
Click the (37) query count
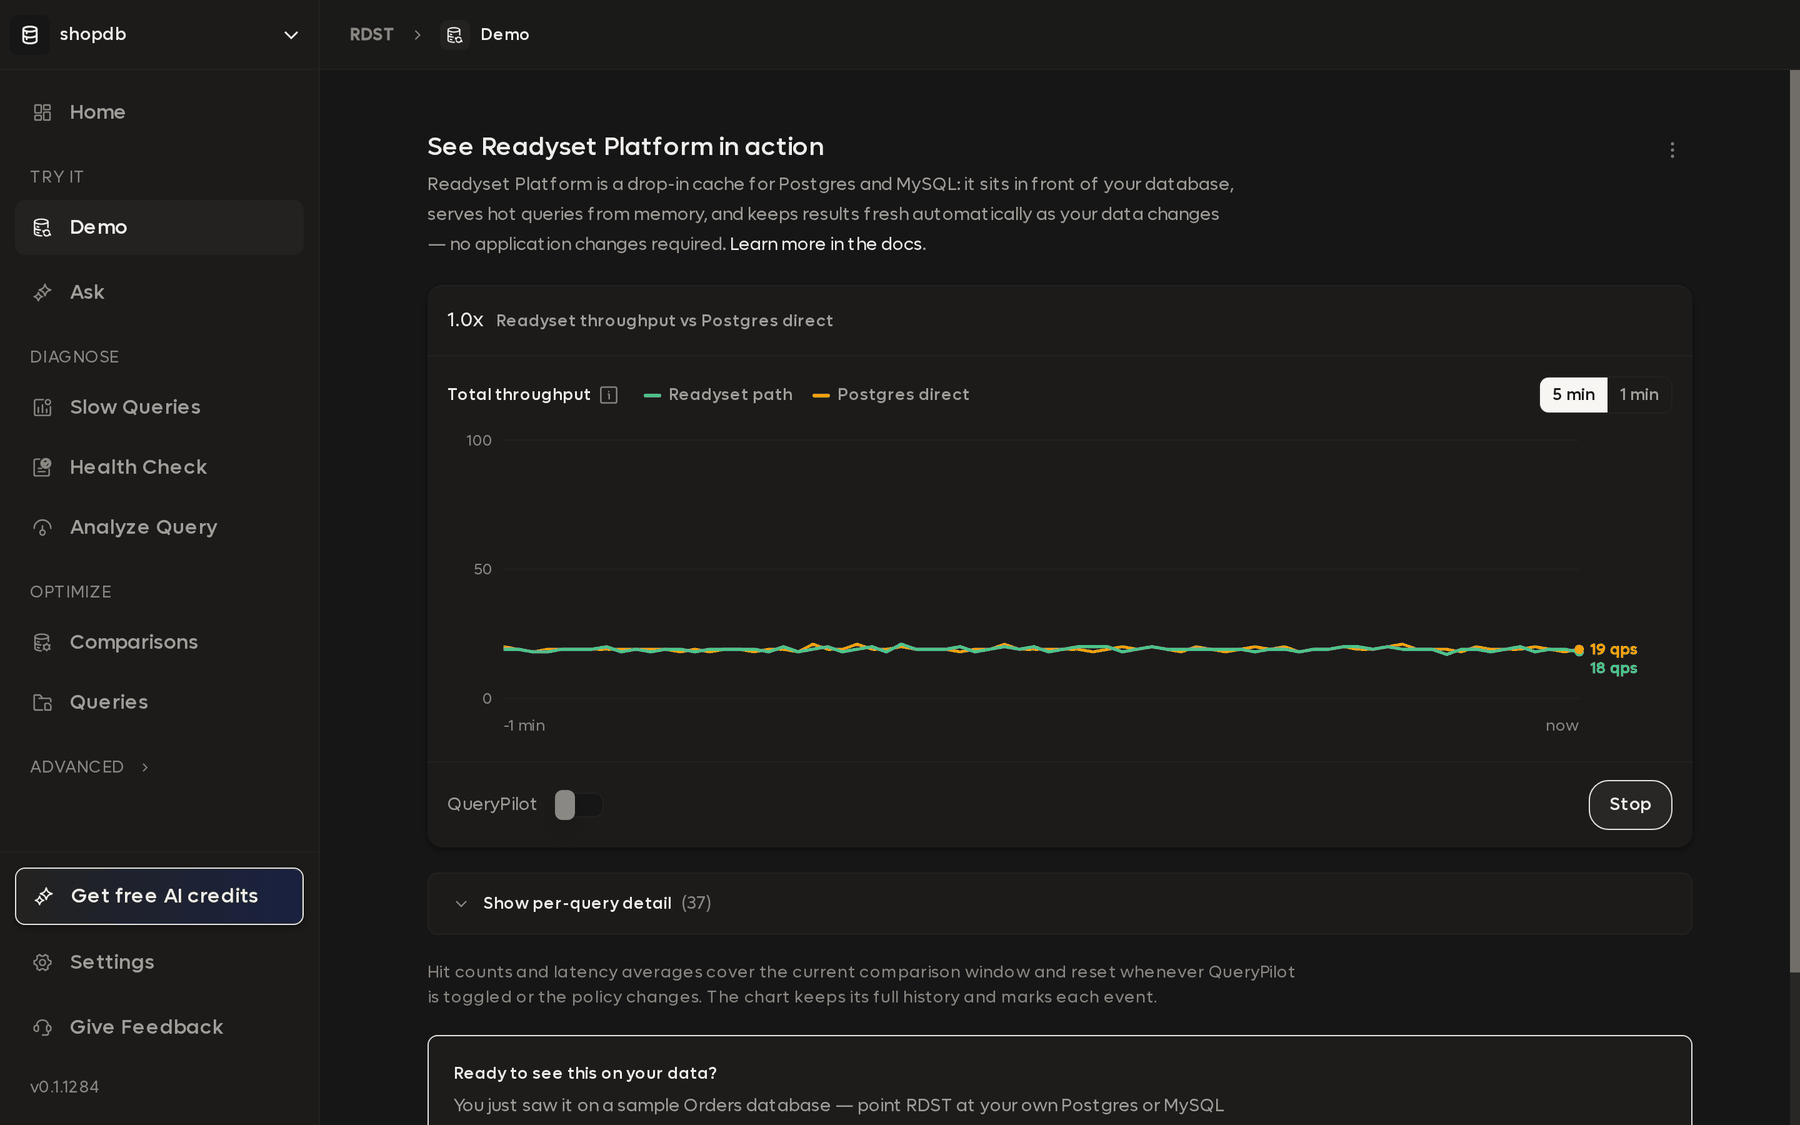point(697,904)
